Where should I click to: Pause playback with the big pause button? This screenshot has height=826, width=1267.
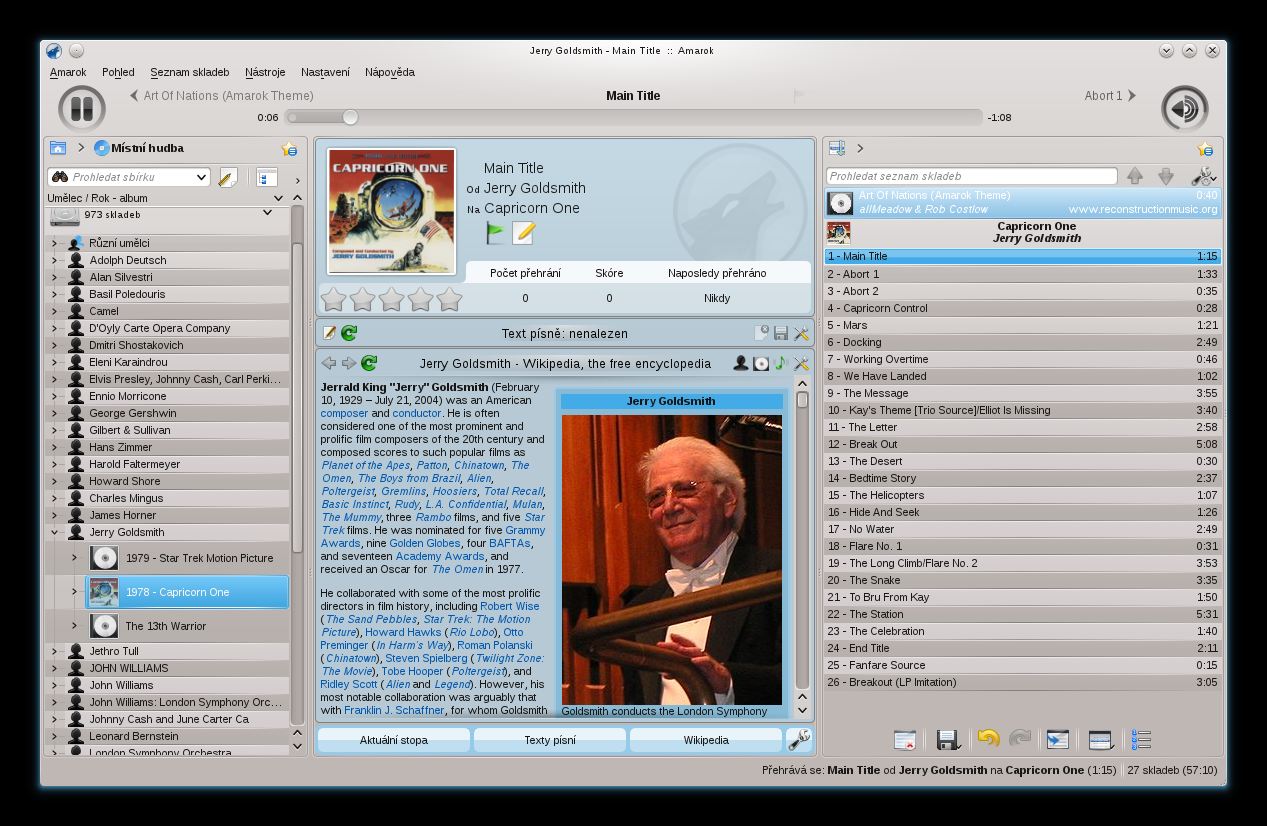click(82, 109)
